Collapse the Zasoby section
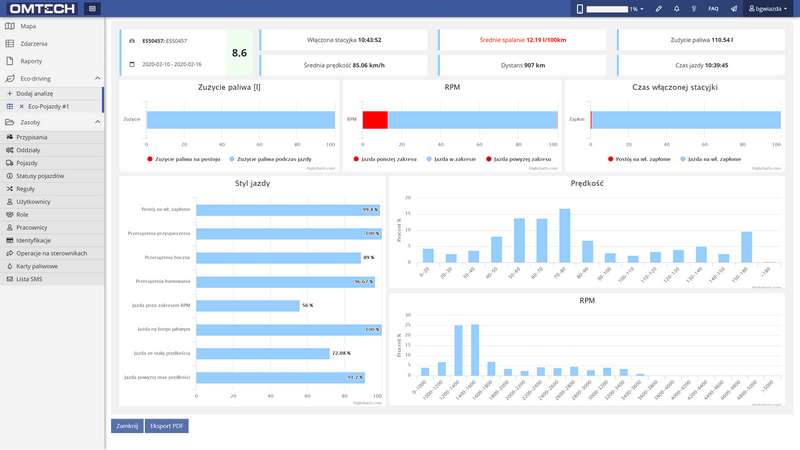Screen dimensions: 800x450 tap(97, 122)
